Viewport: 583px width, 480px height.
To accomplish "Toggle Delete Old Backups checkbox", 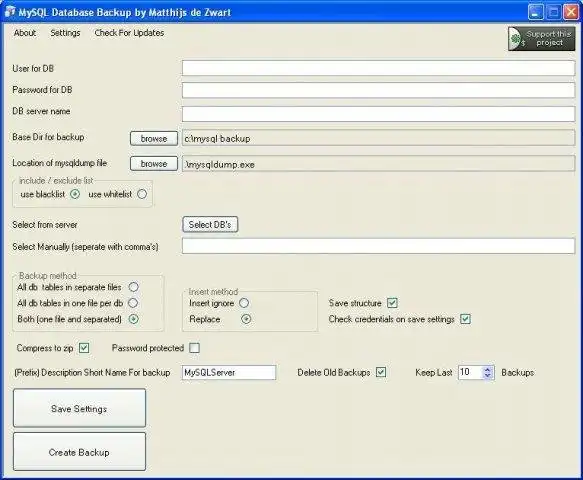I will (x=381, y=372).
